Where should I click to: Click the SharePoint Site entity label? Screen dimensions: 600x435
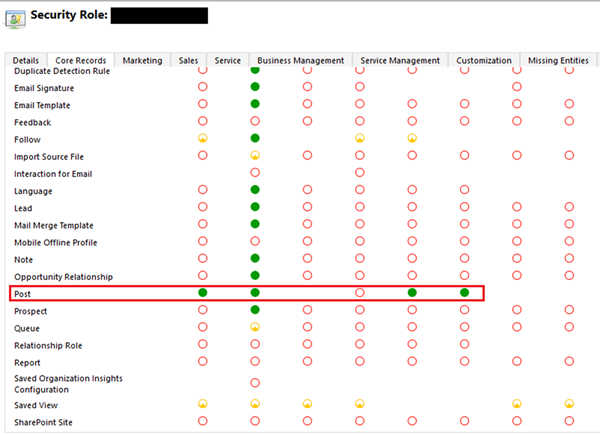pyautogui.click(x=42, y=422)
